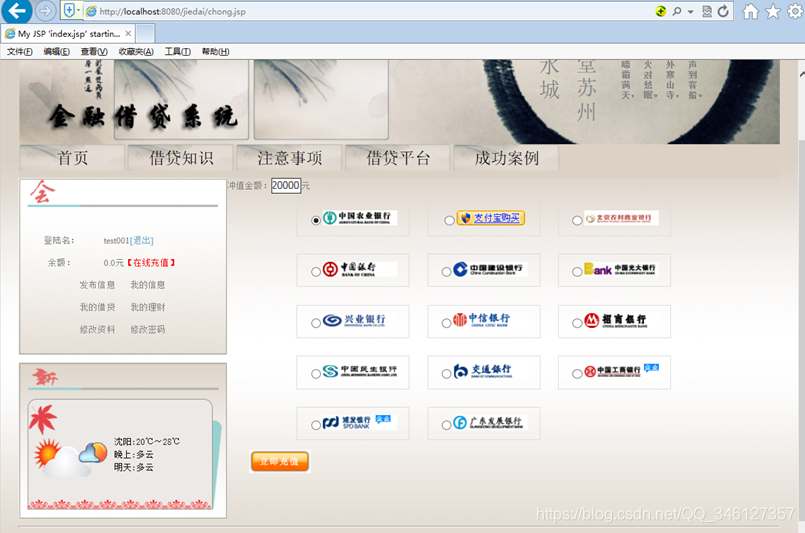Viewport: 805px width, 533px height.
Task: Click the 支付宝购买 logo link
Action: tap(491, 218)
